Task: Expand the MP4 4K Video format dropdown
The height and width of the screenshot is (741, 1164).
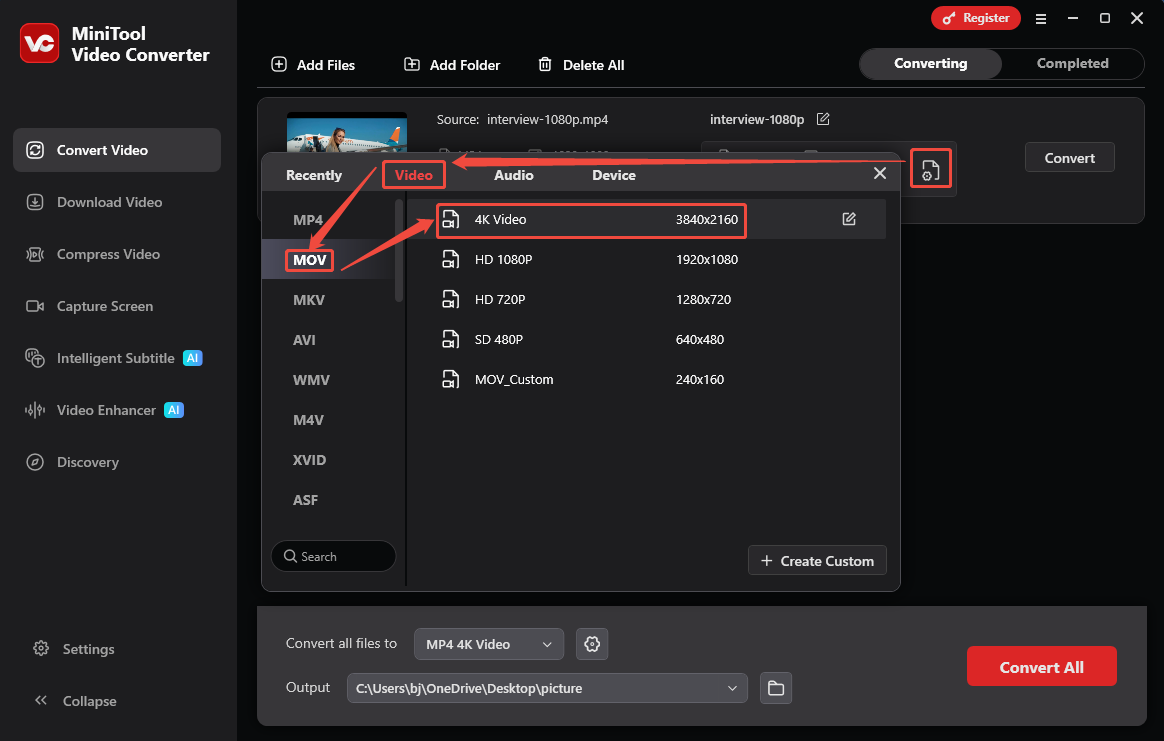Action: point(488,644)
